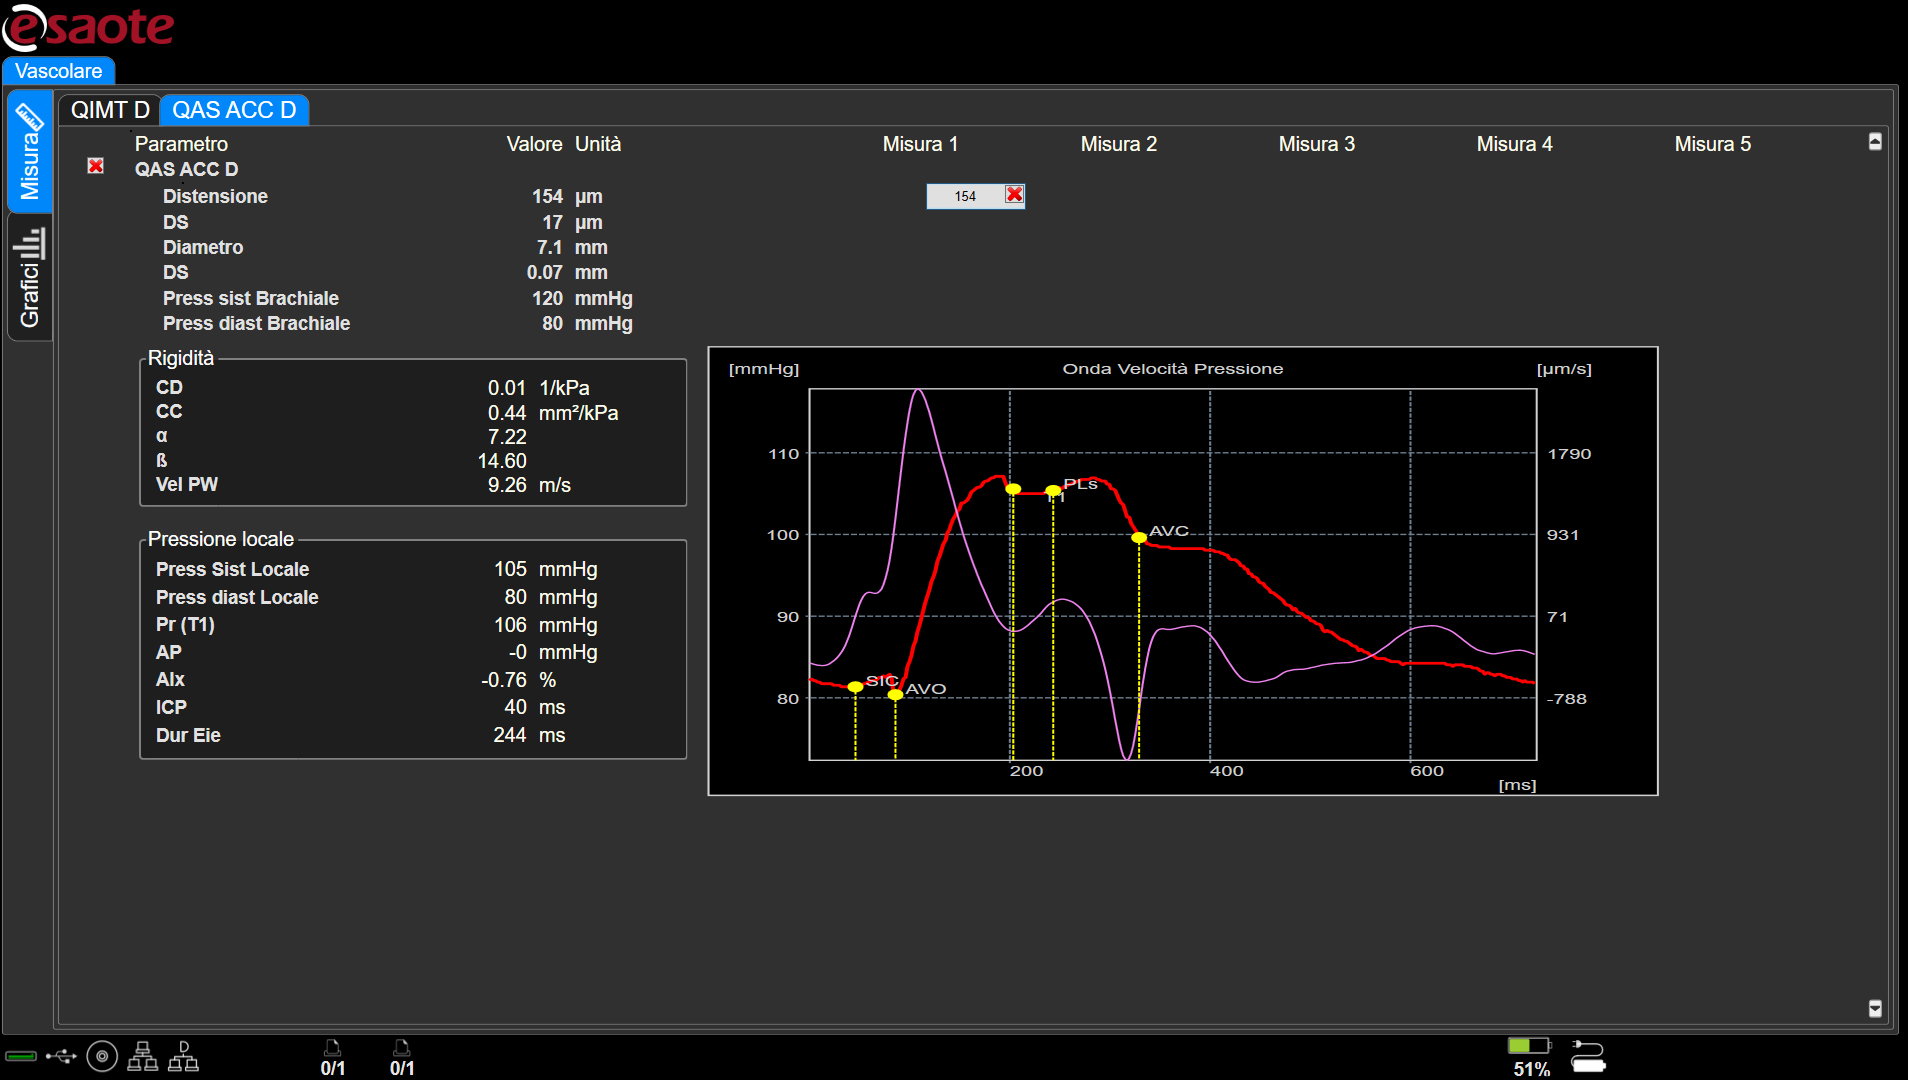Click the Vascolare application tab
The image size is (1908, 1080).
pos(59,71)
